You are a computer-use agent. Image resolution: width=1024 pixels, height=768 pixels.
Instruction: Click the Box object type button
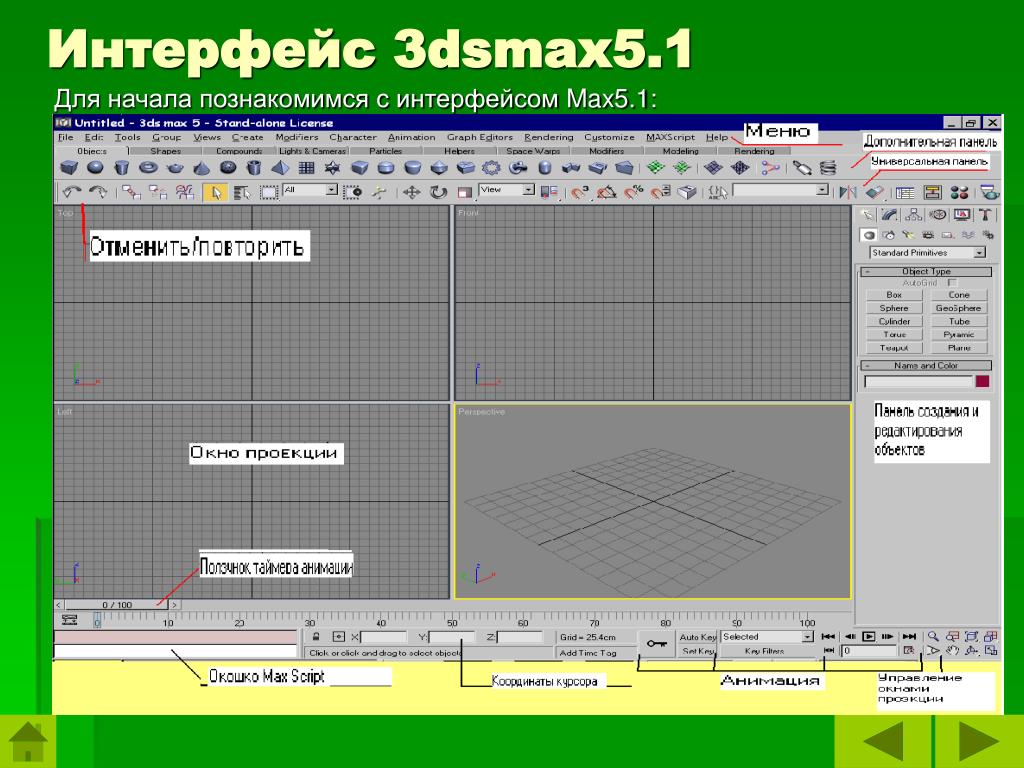tap(894, 295)
